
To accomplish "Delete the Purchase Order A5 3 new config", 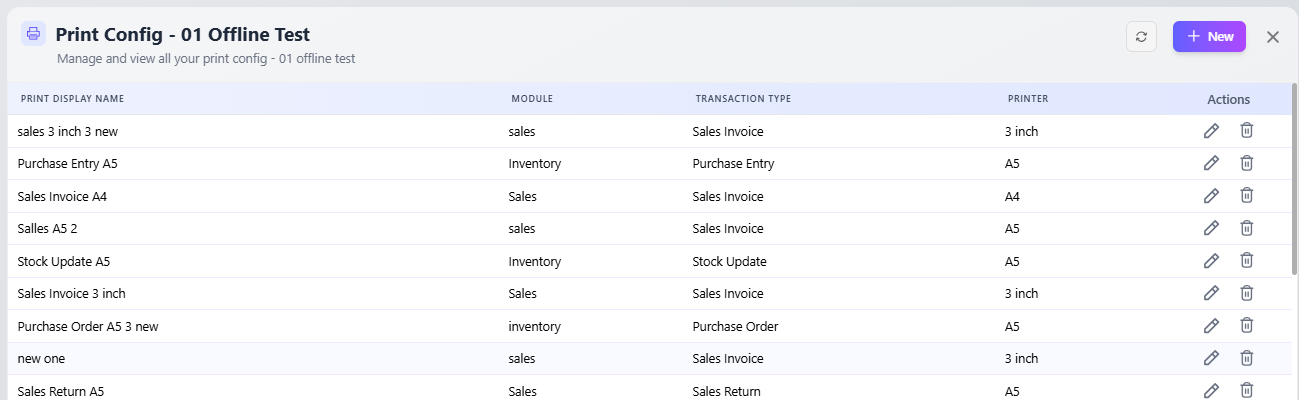I will (1246, 326).
